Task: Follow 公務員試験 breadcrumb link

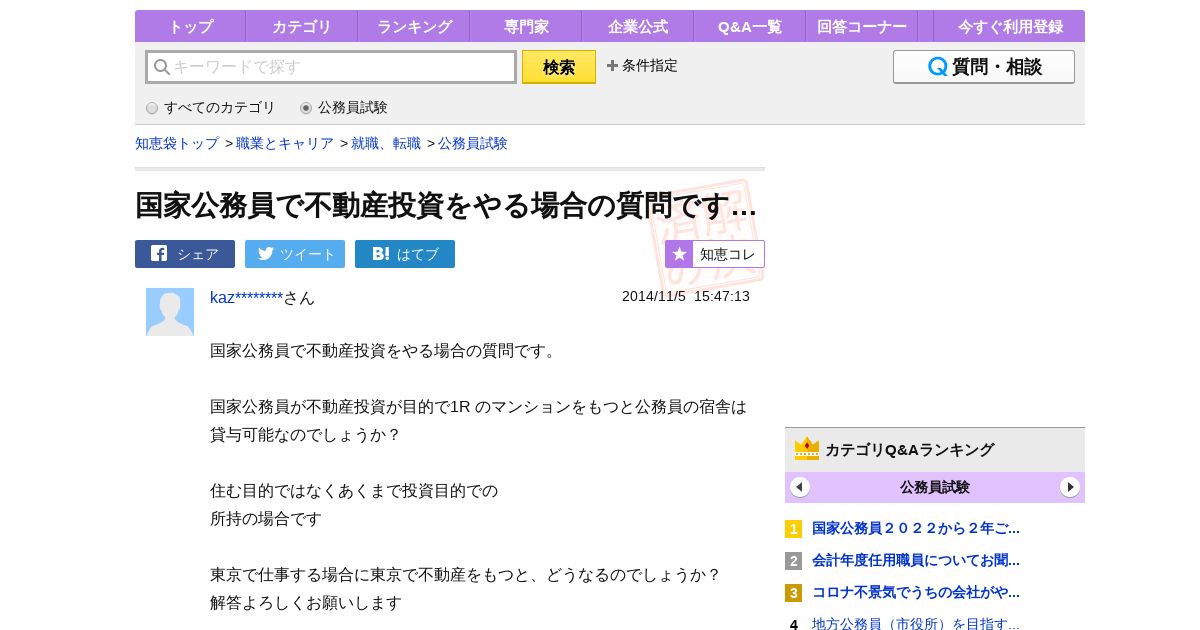Action: point(473,143)
